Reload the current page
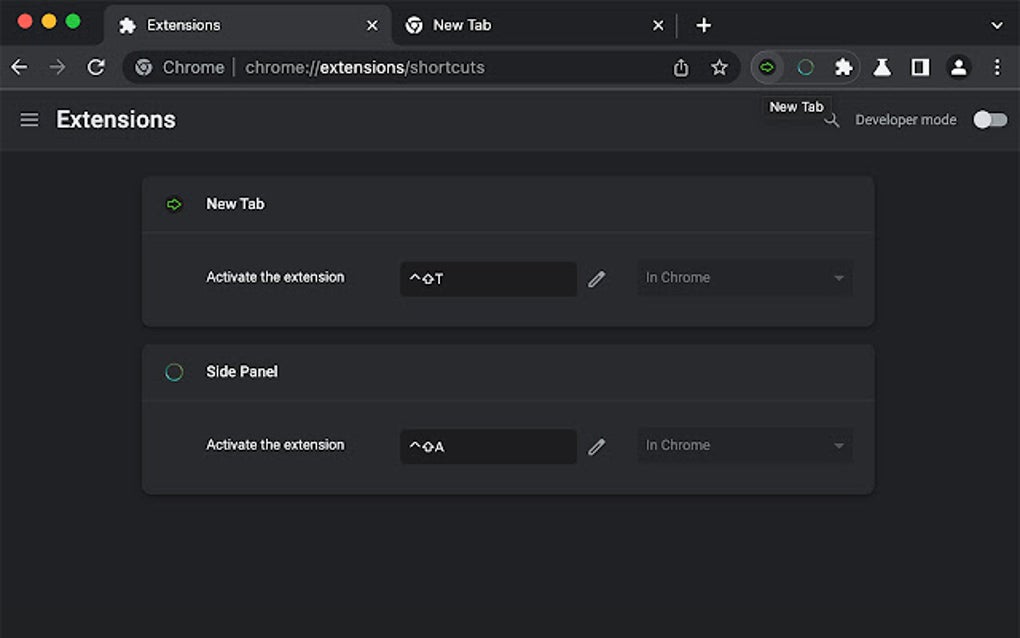This screenshot has height=638, width=1020. coord(96,67)
